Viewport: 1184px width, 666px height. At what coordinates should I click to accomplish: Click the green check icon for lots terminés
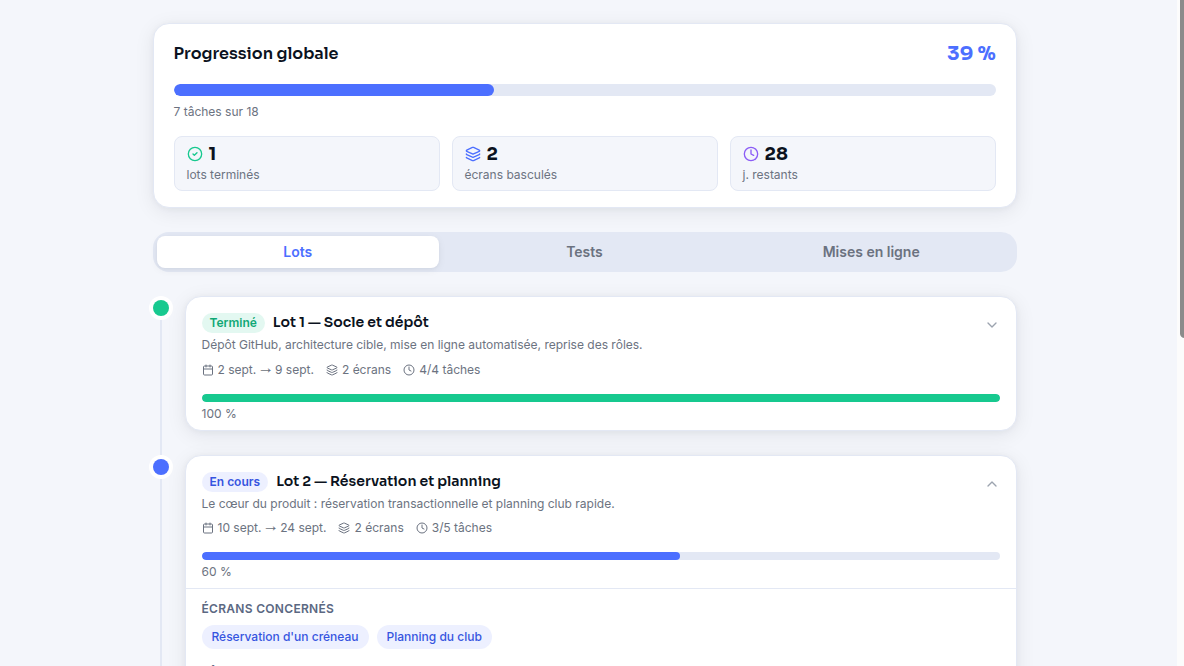tap(195, 154)
